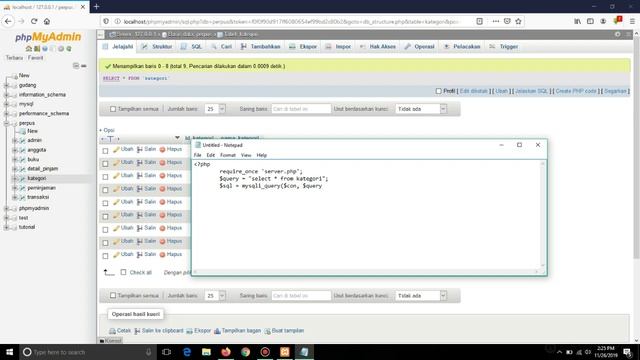Switch to the SQL tab
The image size is (640, 360).
[x=191, y=47]
